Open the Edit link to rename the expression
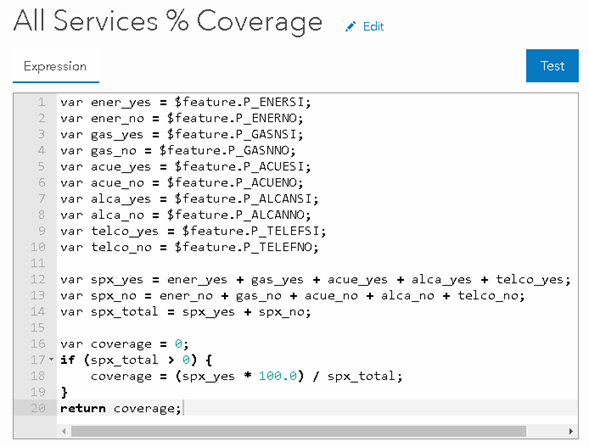Image resolution: width=589 pixels, height=447 pixels. pos(373,27)
